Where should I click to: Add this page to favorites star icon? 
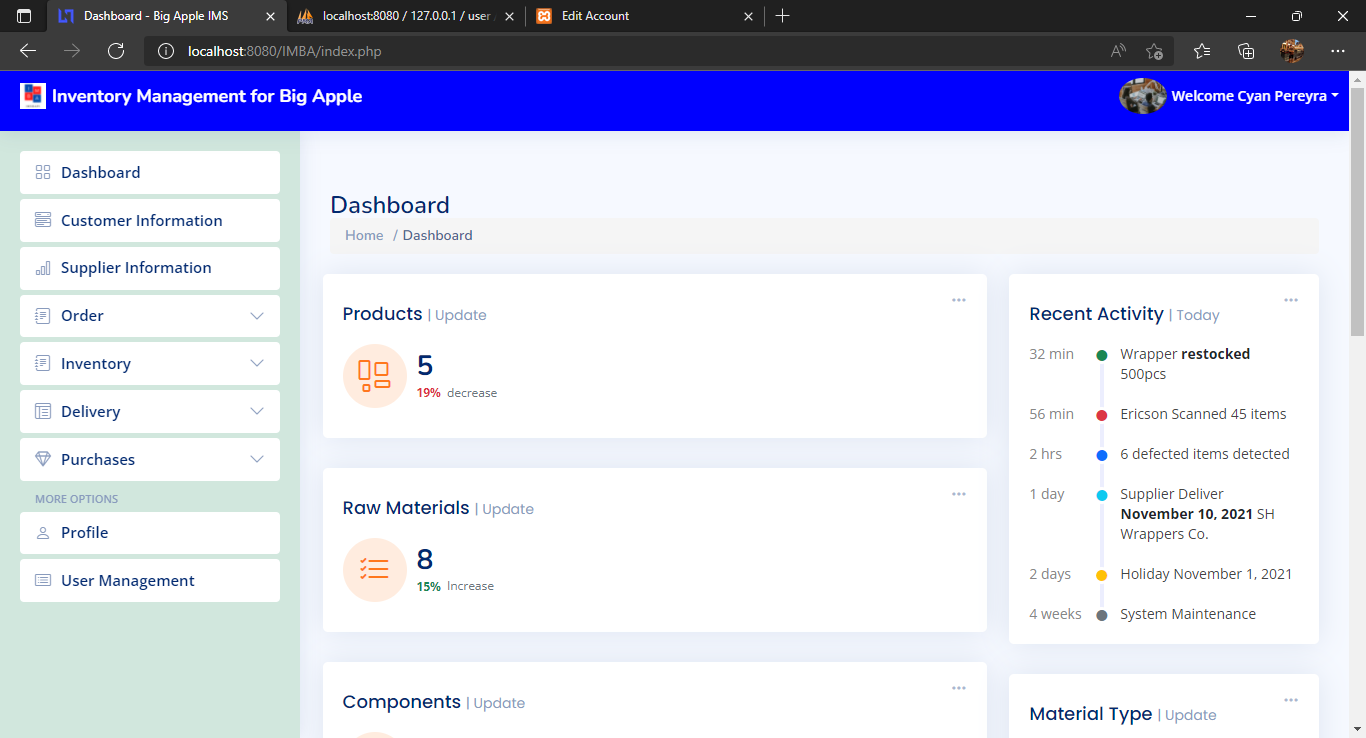pyautogui.click(x=1154, y=51)
